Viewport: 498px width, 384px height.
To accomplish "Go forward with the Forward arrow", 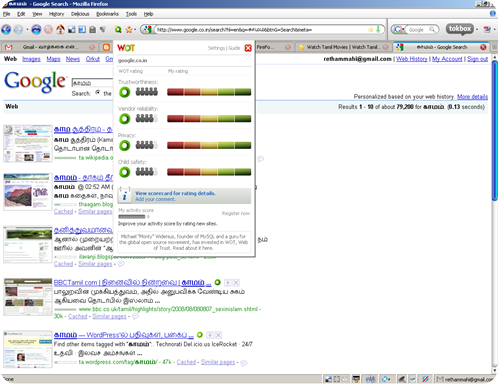I will coord(18,29).
